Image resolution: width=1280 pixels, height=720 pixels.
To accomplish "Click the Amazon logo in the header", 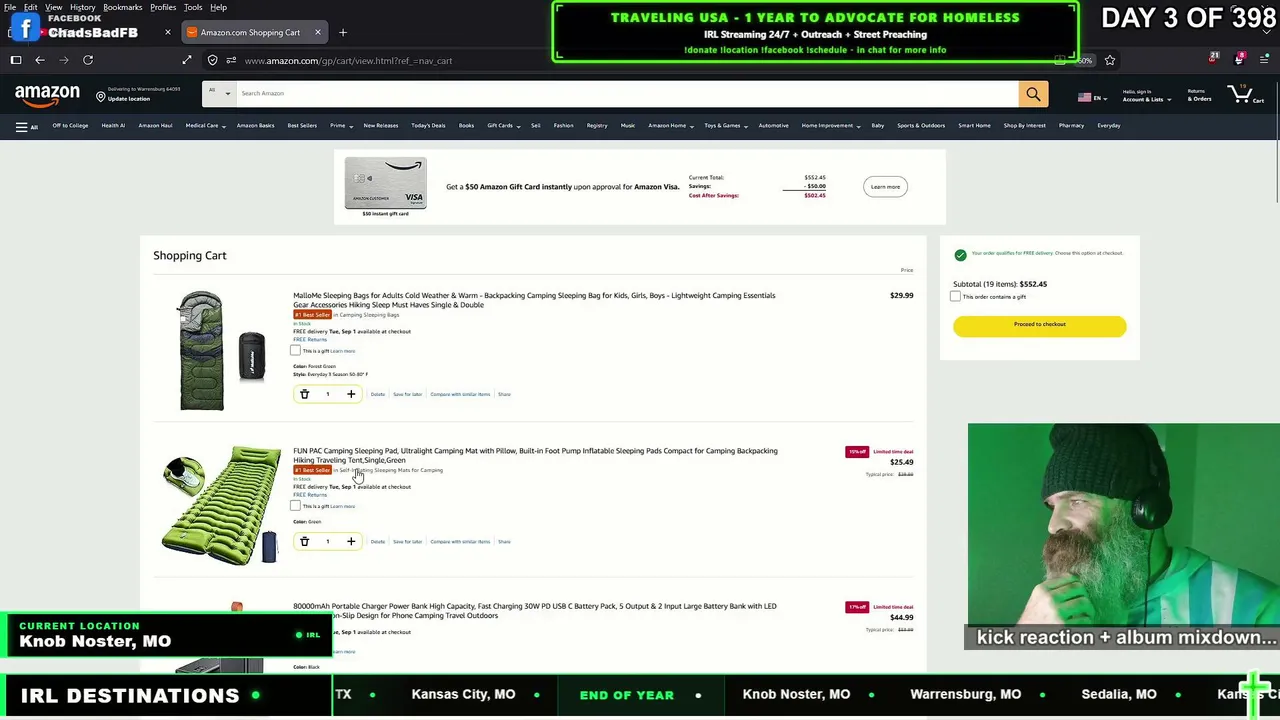I will click(x=47, y=95).
